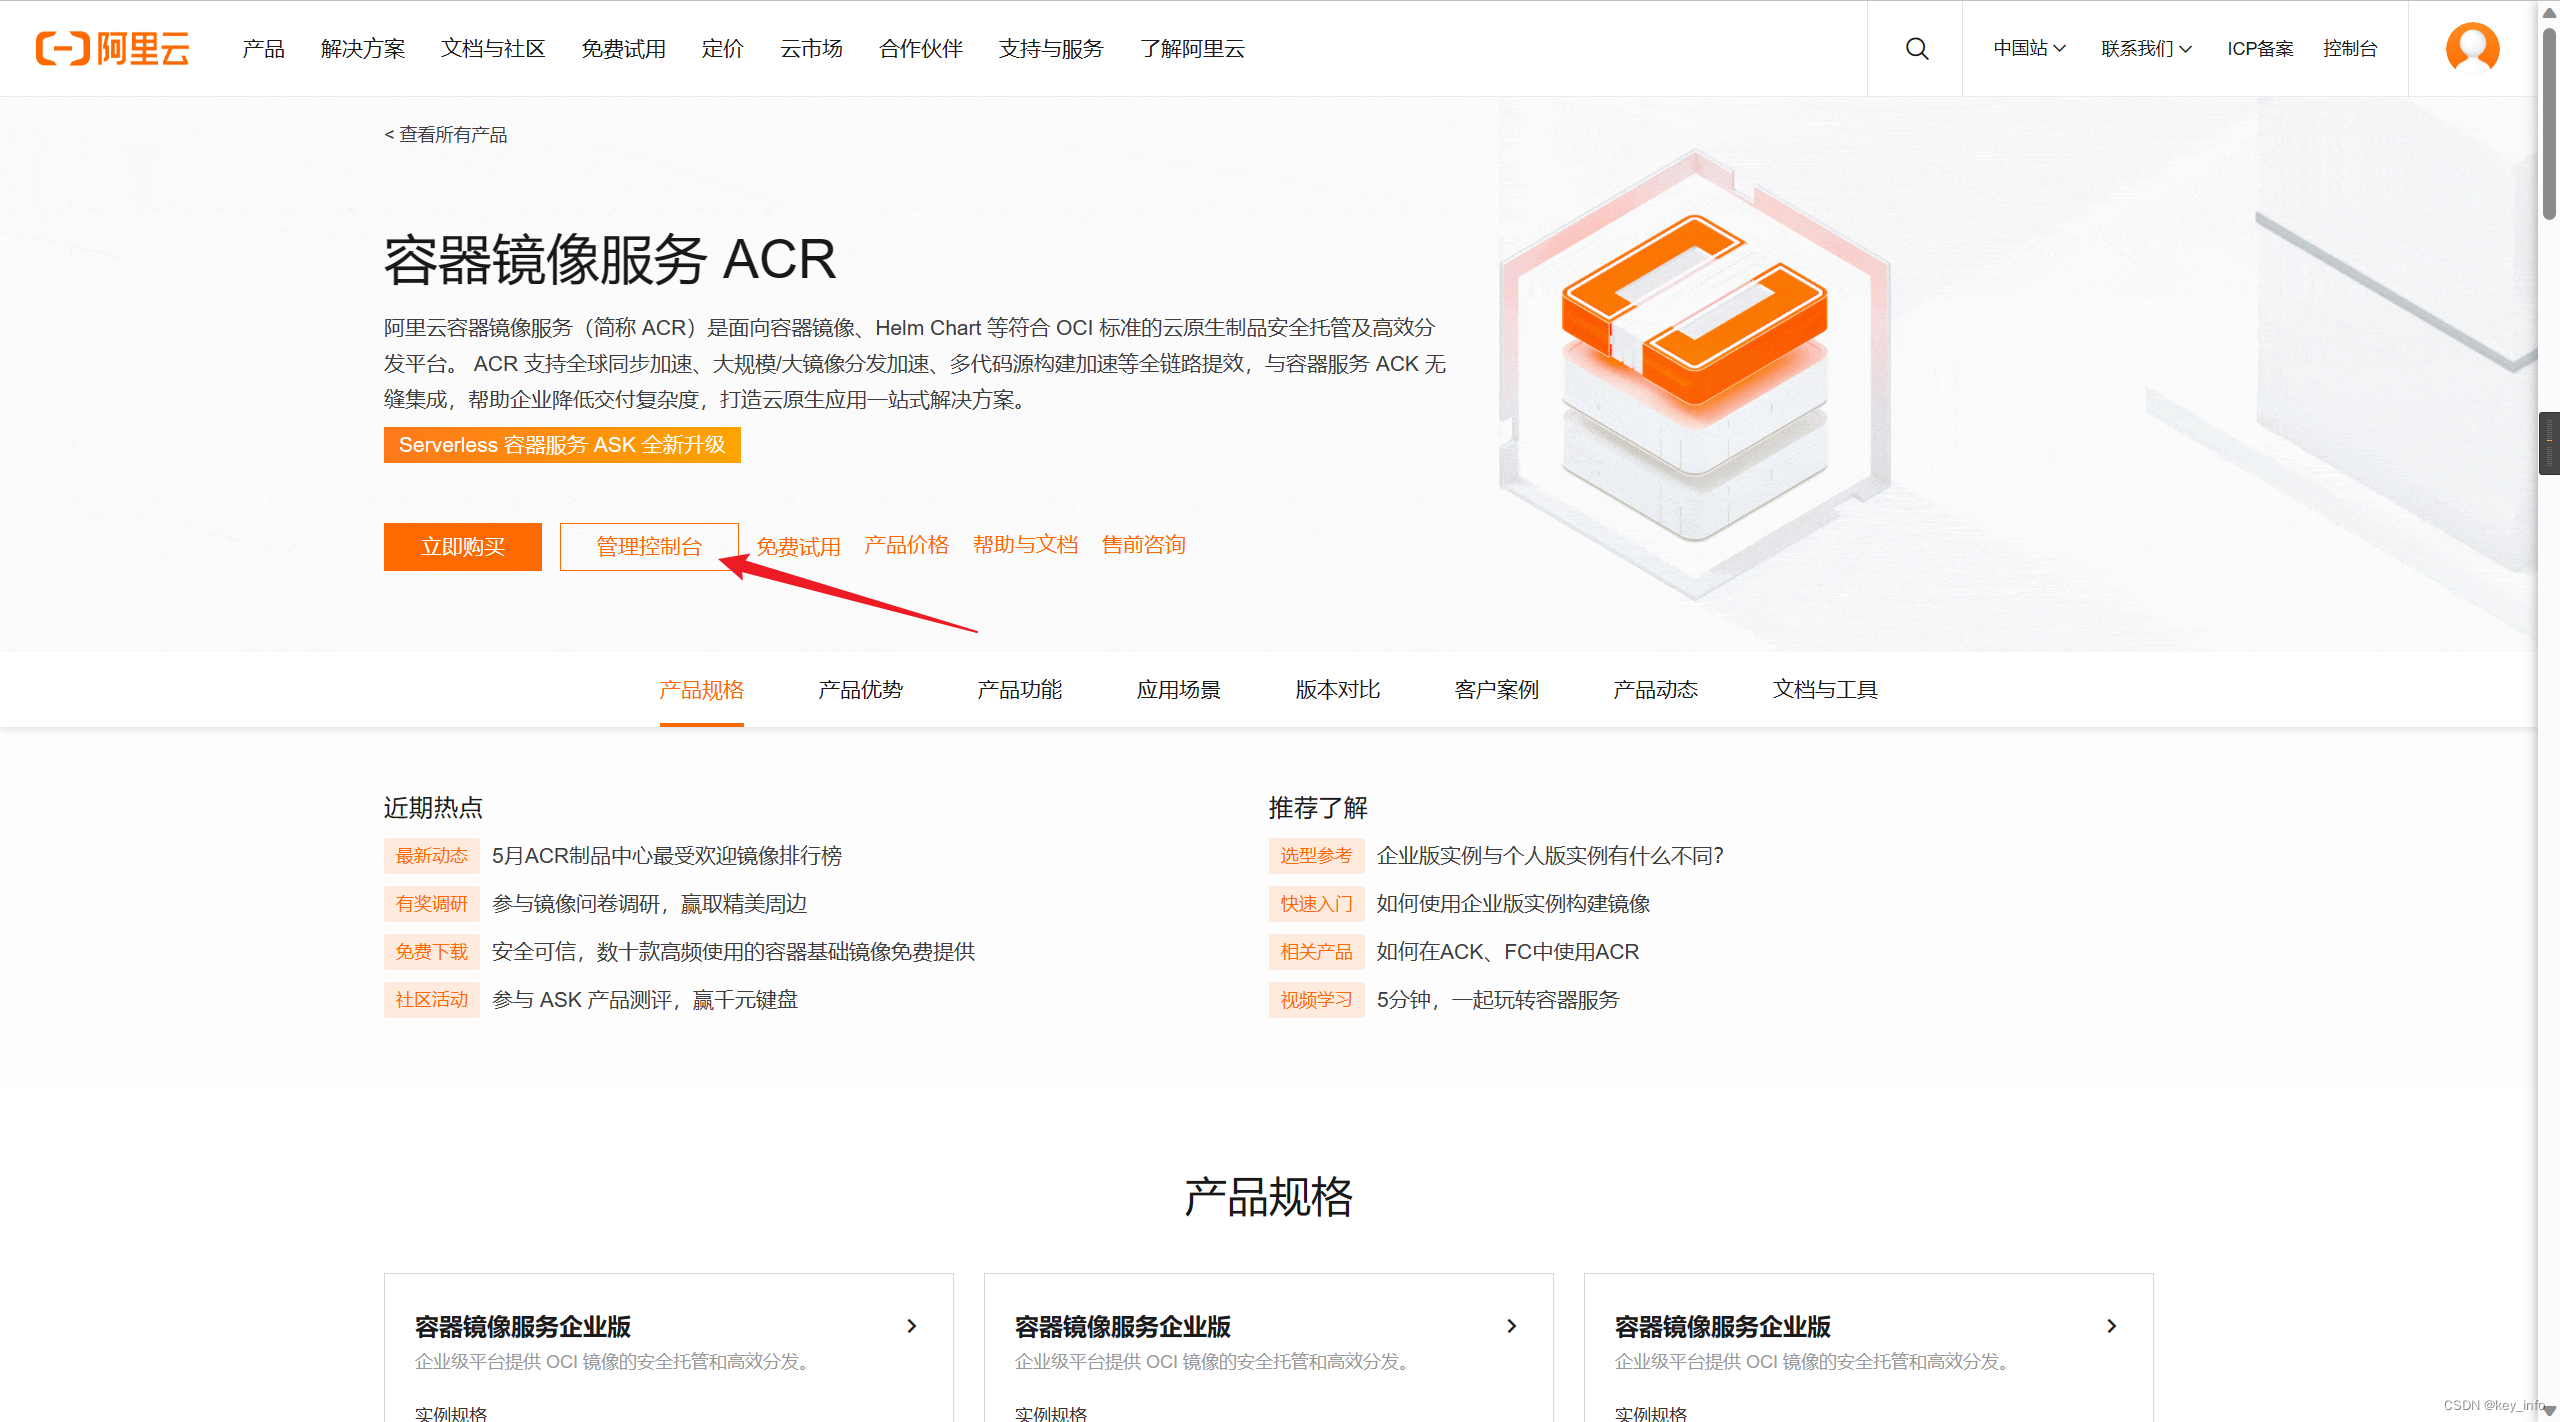
Task: Click the 管理控制台 button
Action: point(649,546)
